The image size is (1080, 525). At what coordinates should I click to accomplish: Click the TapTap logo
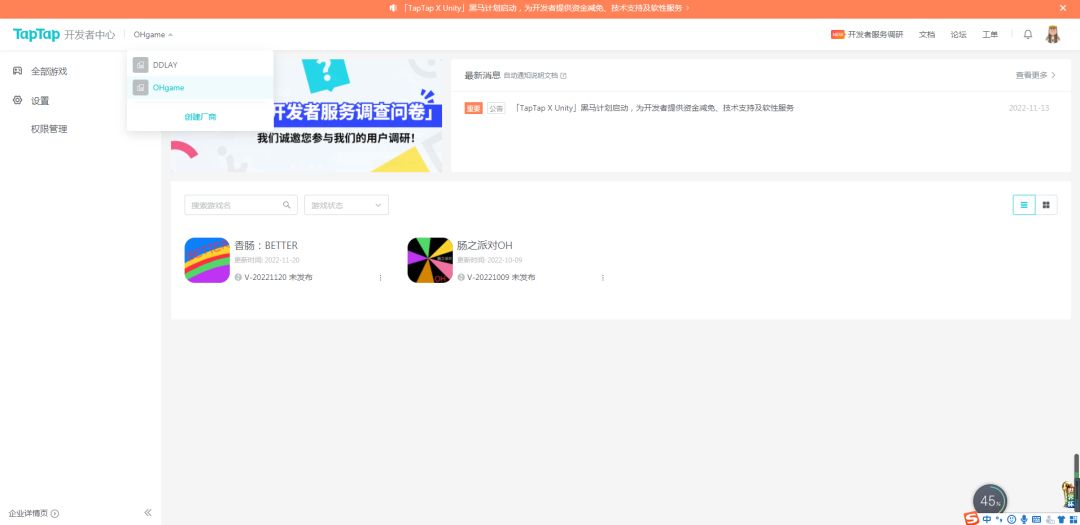[37, 34]
